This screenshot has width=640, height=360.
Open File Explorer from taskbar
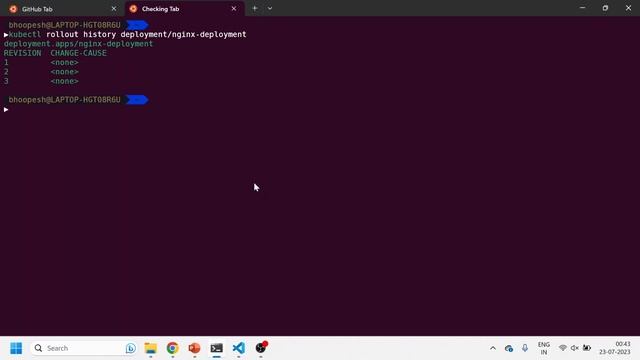pos(151,348)
